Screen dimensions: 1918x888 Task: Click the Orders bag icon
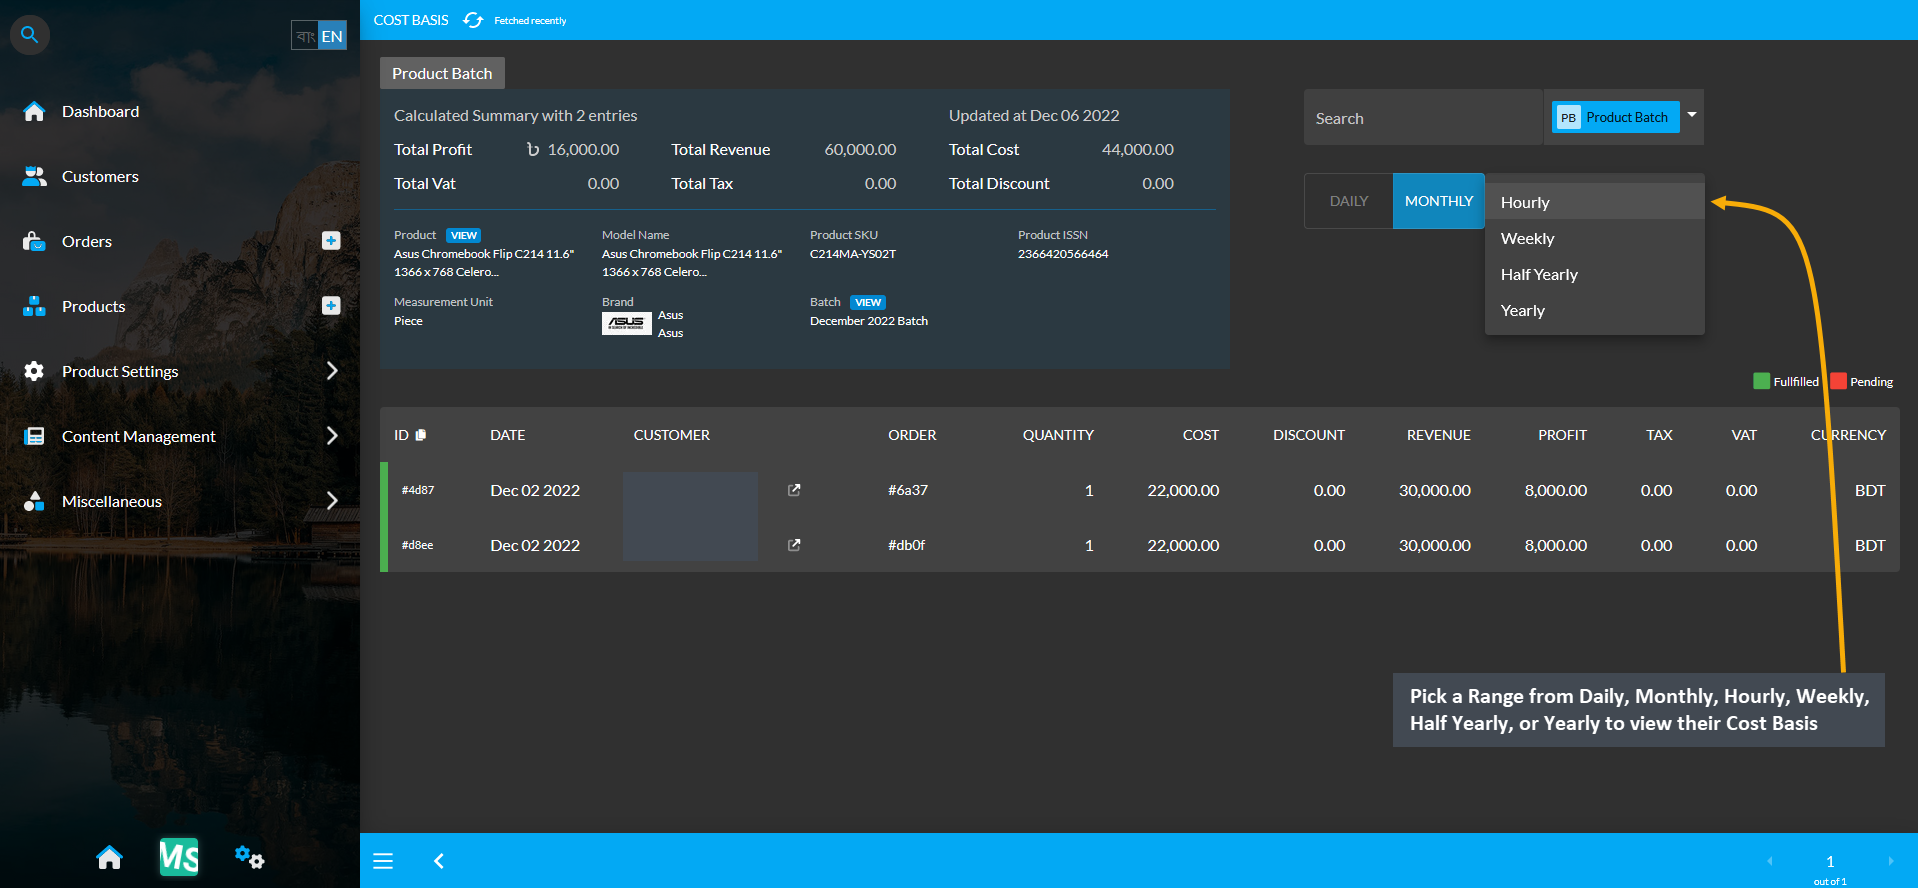34,241
